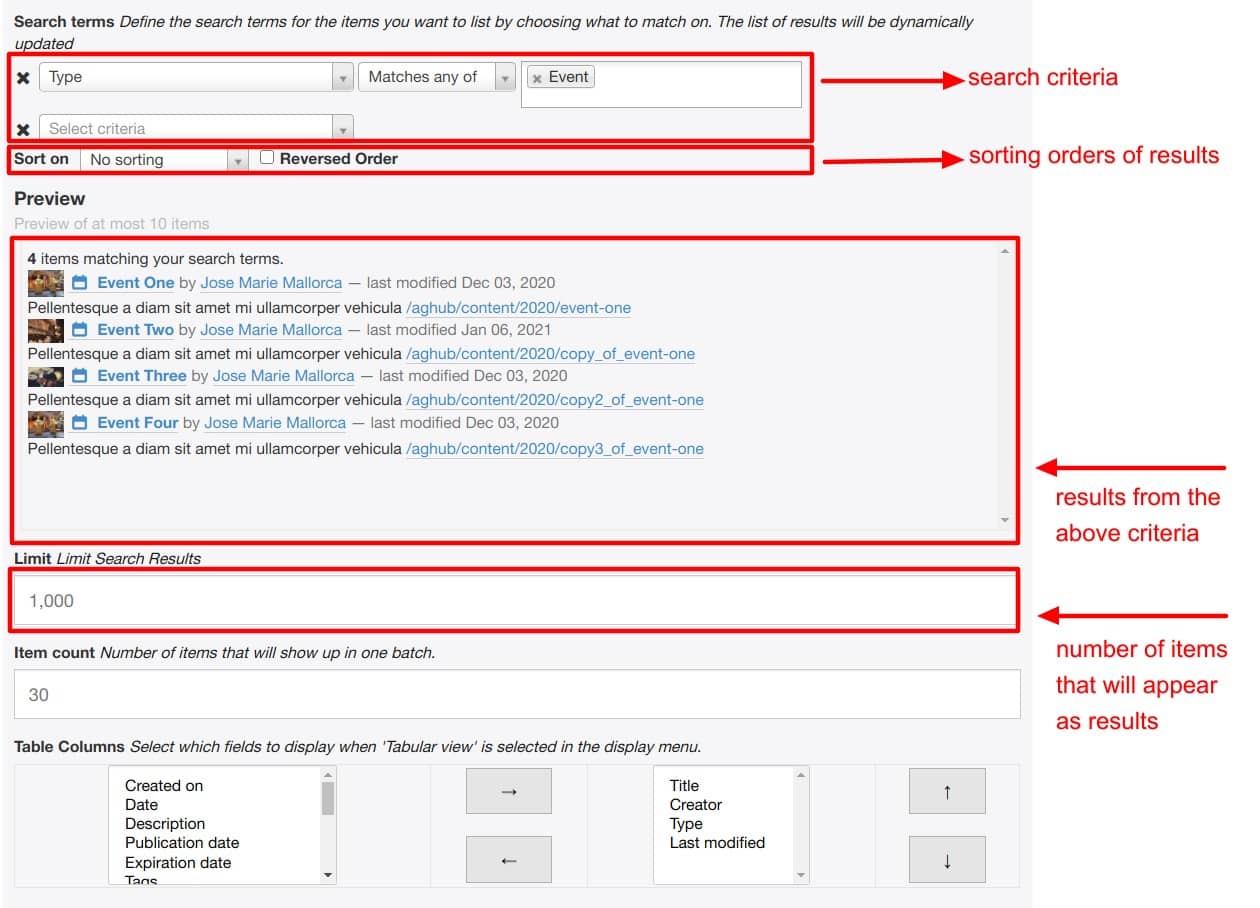
Task: Open the /aghub/content/2020/copy3_of_event-one path link
Action: (x=554, y=449)
